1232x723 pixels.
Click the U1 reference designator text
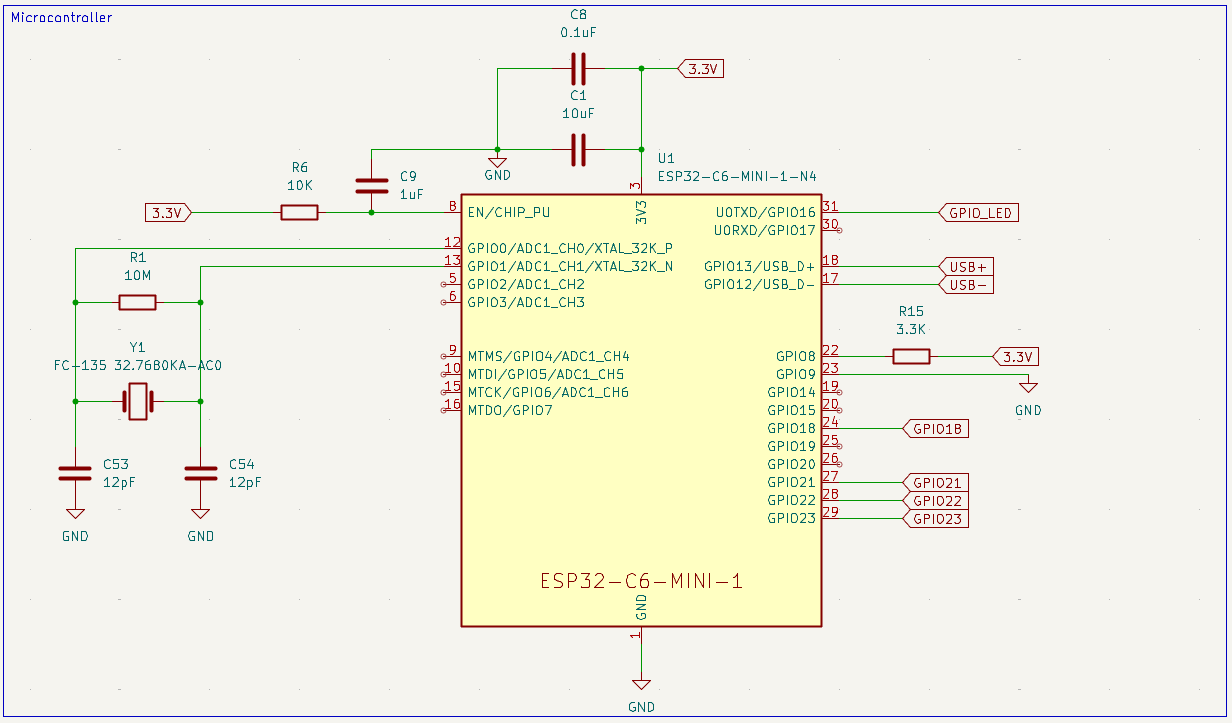click(667, 158)
